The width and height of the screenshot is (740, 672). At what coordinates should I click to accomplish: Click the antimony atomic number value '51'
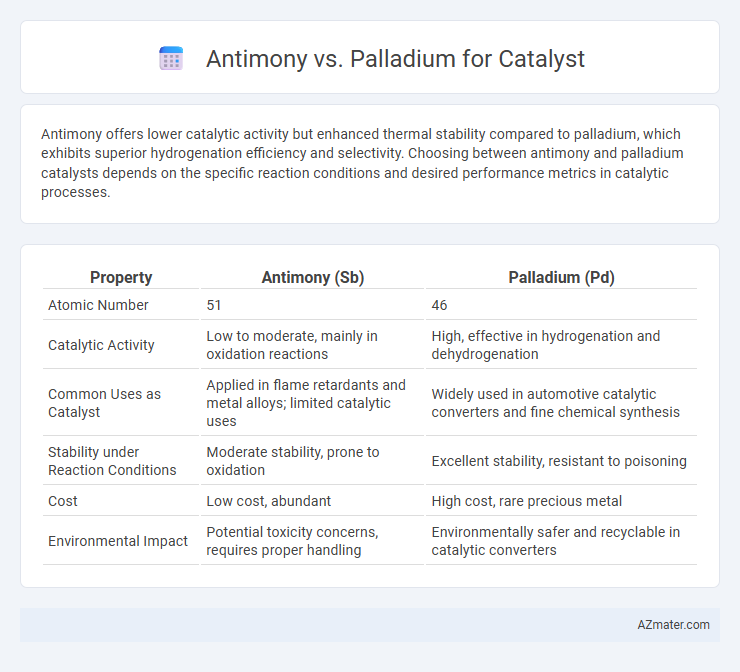click(213, 305)
